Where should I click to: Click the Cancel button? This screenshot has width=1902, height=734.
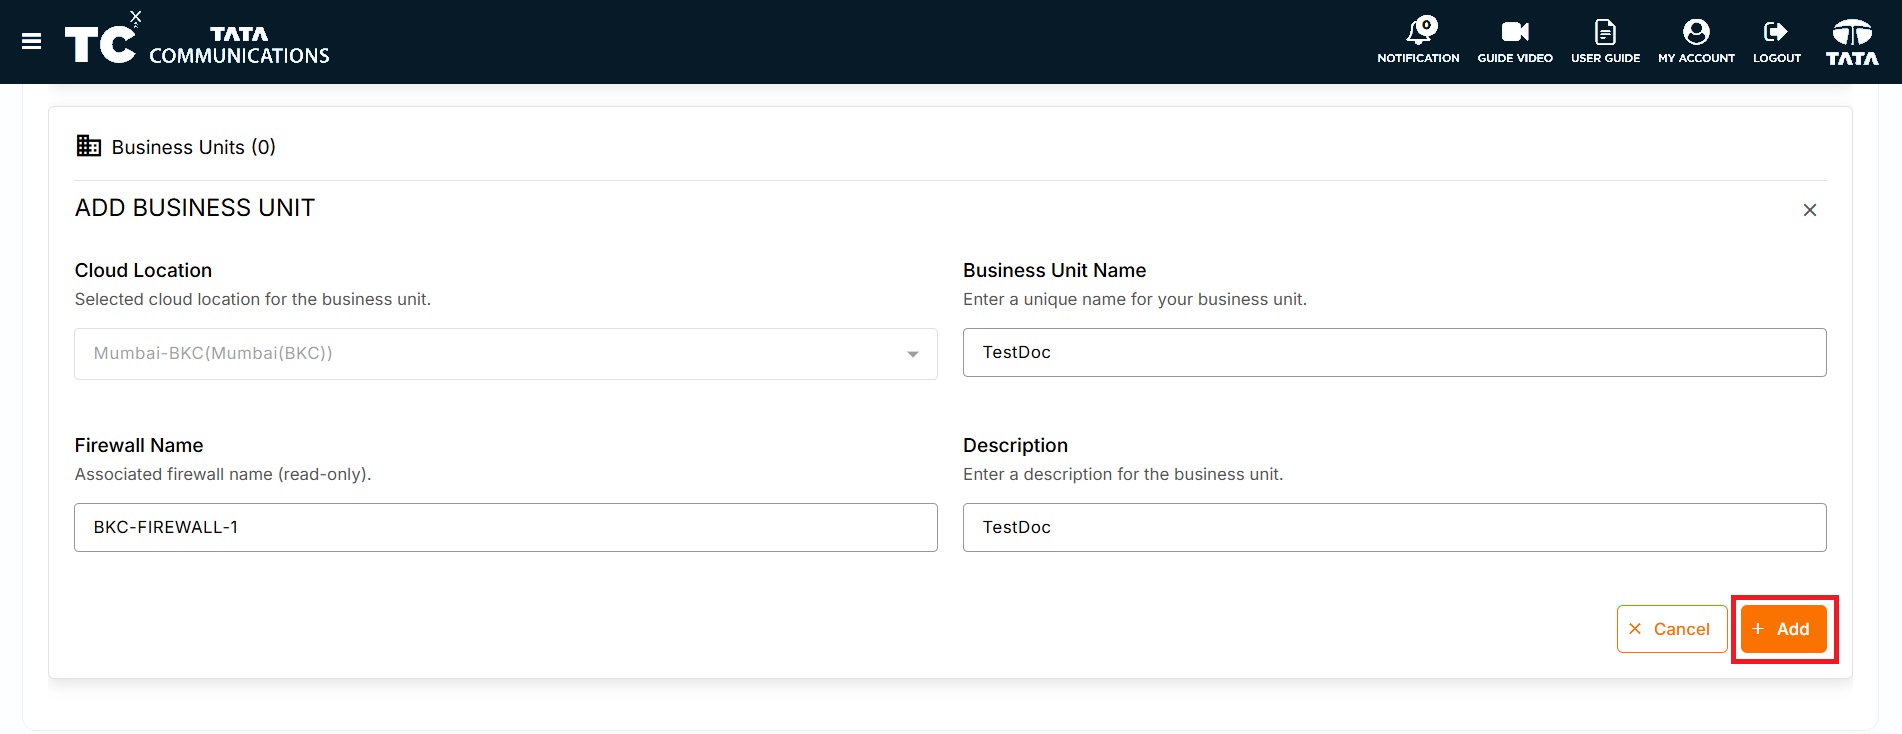coord(1671,629)
